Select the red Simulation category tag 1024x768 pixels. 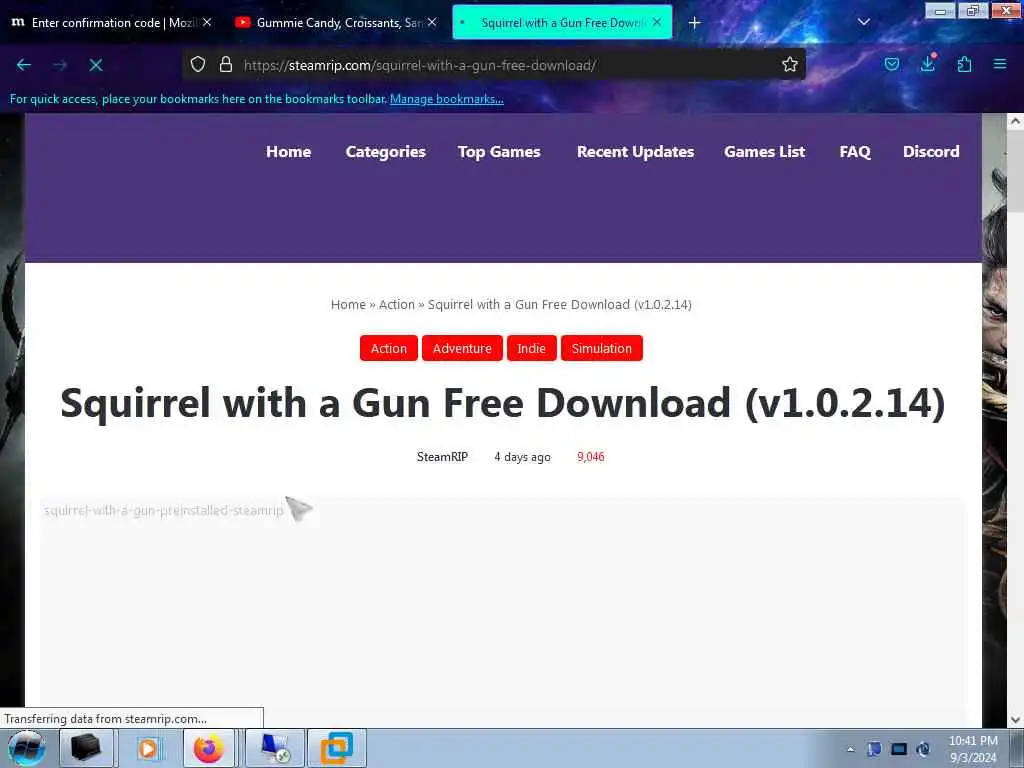point(601,348)
